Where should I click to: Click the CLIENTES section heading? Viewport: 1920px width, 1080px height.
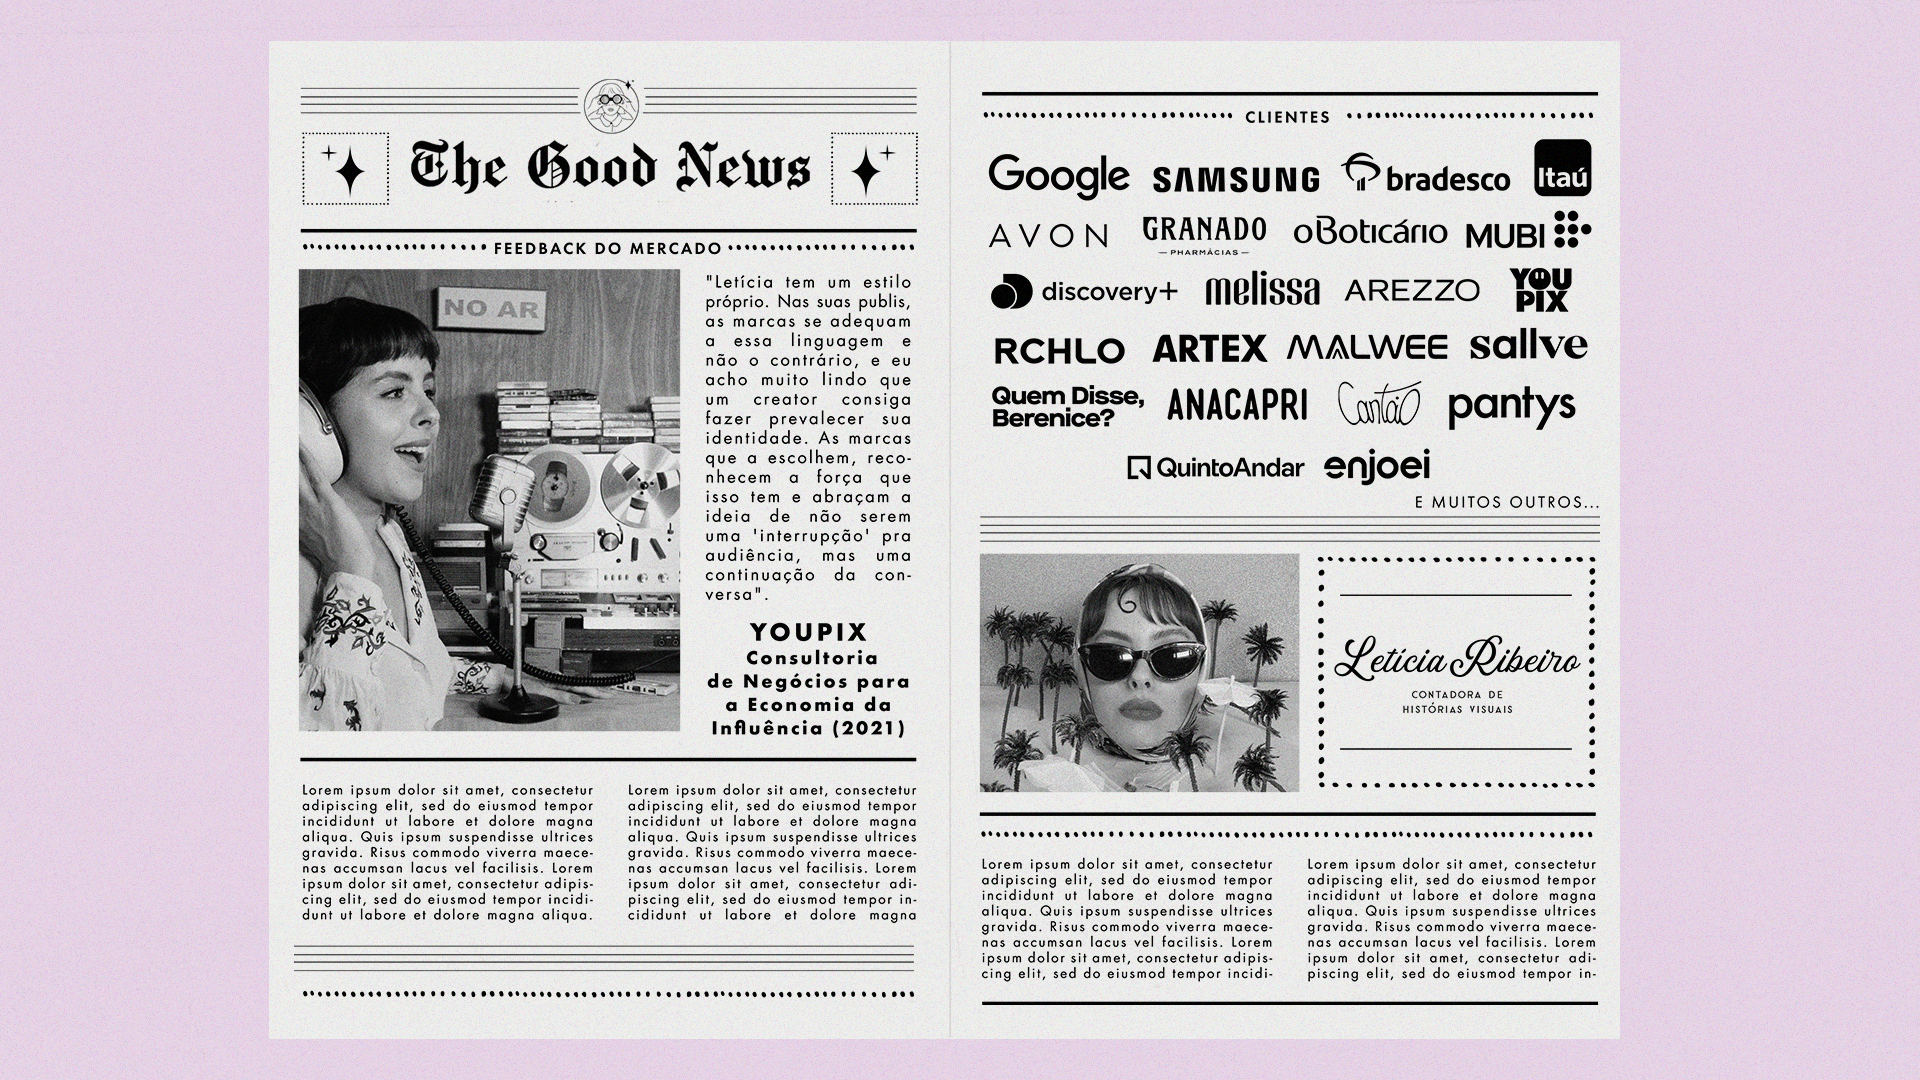1287,117
